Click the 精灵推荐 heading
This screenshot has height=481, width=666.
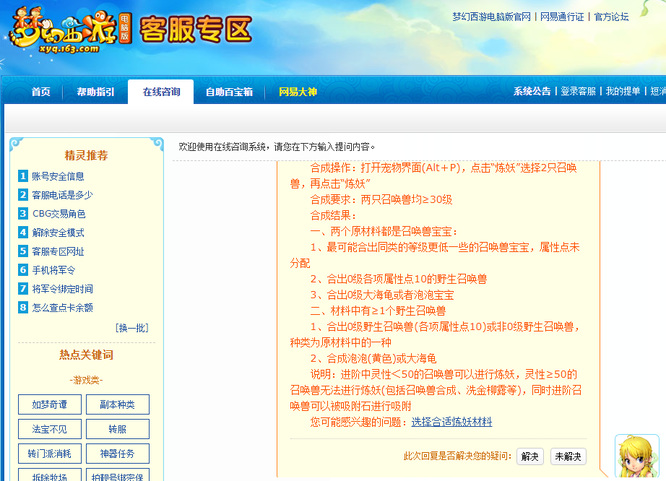point(86,155)
